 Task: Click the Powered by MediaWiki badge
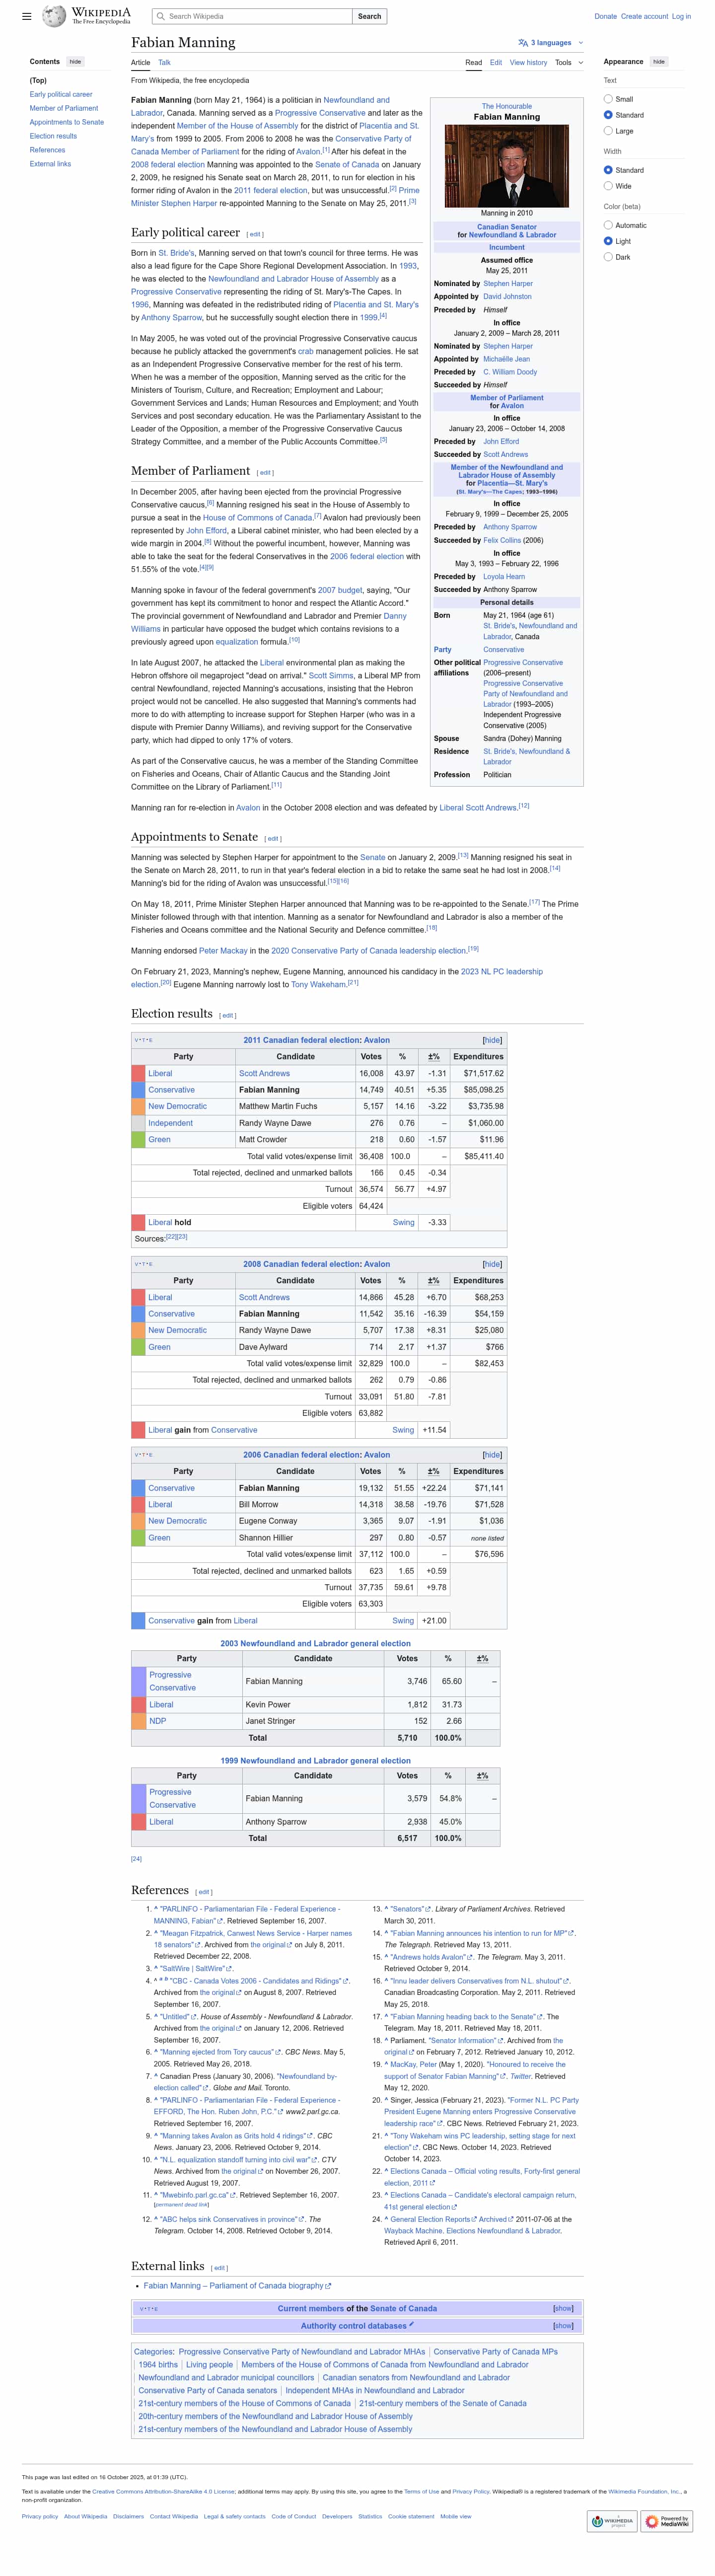click(666, 2521)
